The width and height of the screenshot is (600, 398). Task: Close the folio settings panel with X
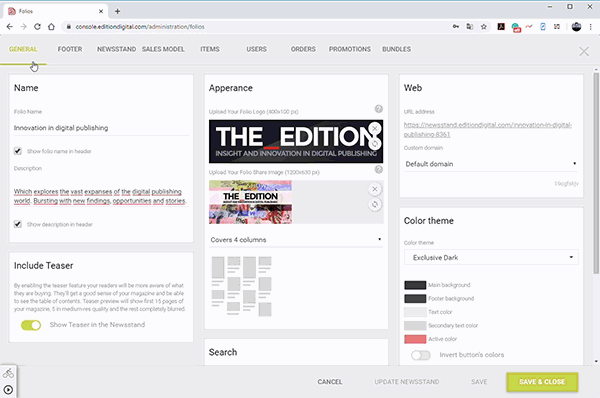tap(584, 51)
